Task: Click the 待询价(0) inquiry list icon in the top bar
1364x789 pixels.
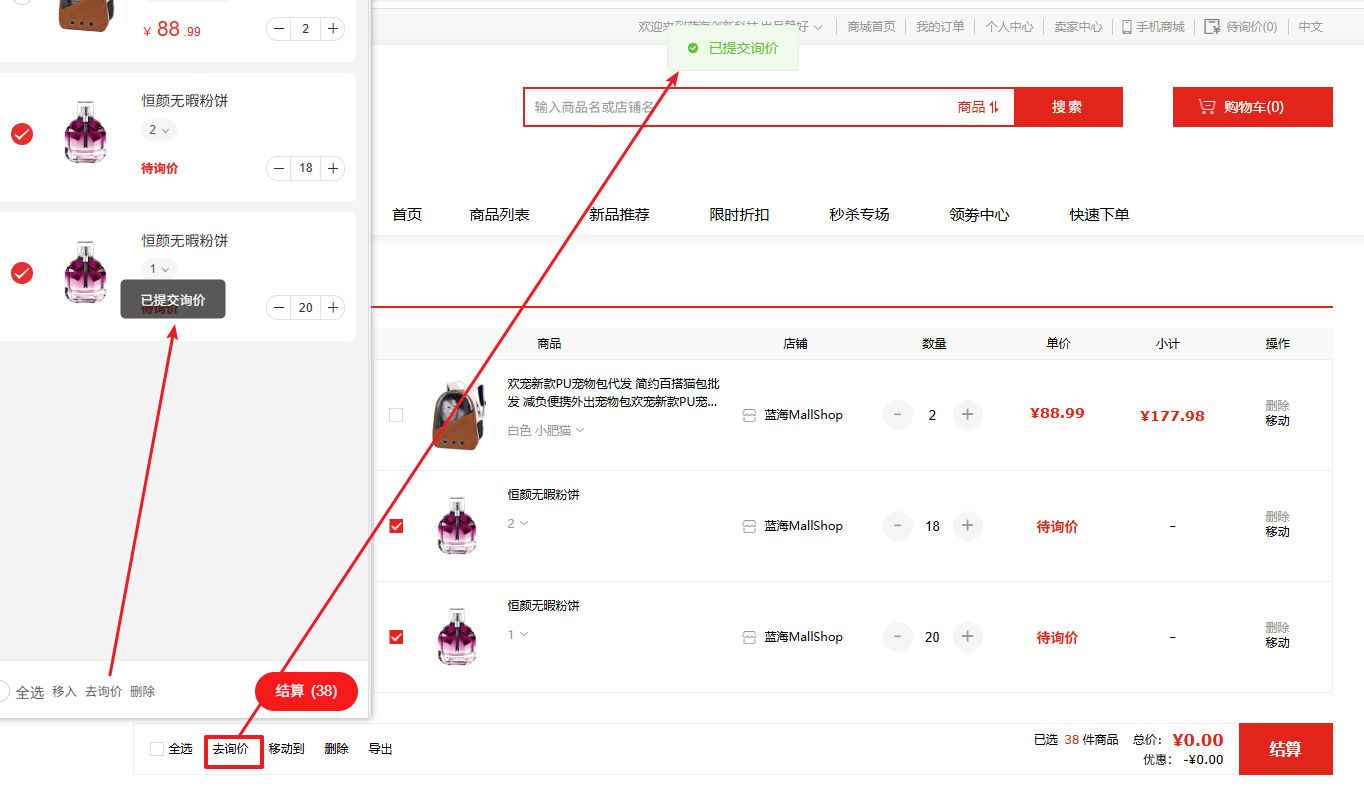Action: [x=1212, y=27]
